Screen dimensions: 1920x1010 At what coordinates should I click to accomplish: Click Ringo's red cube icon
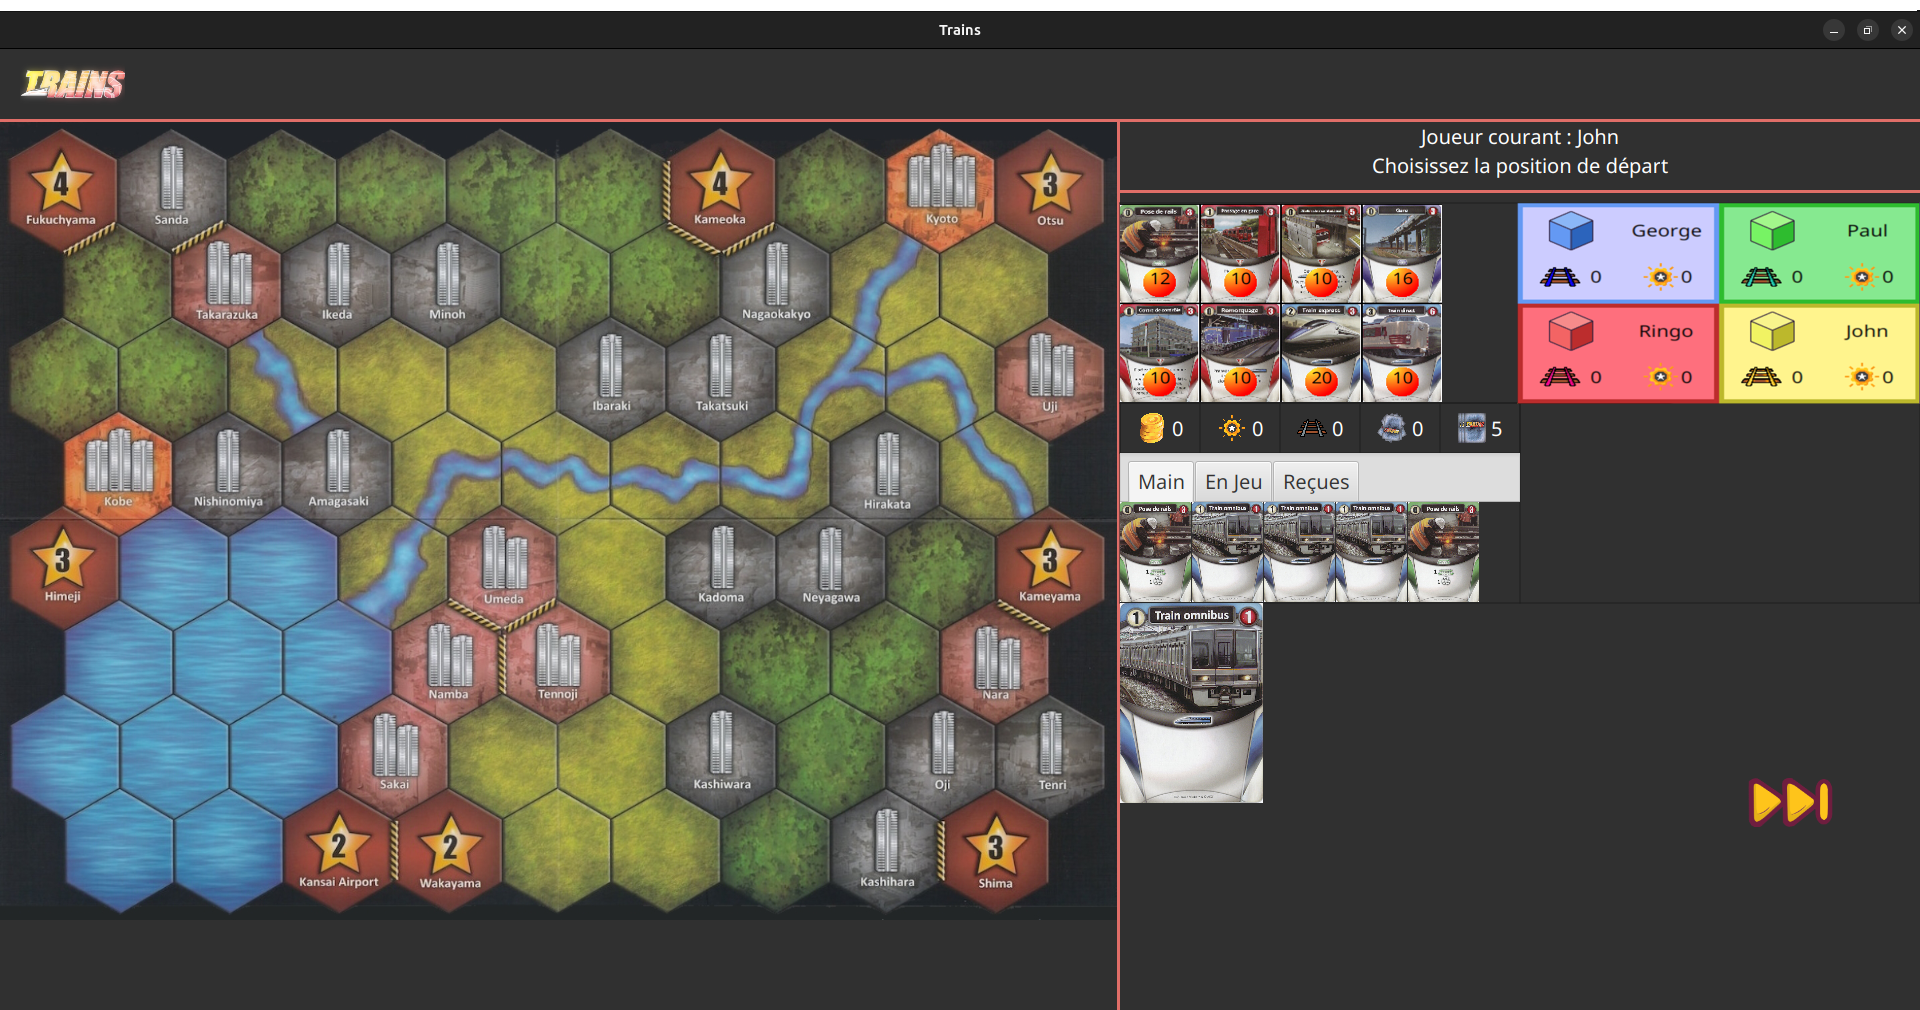[x=1570, y=331]
